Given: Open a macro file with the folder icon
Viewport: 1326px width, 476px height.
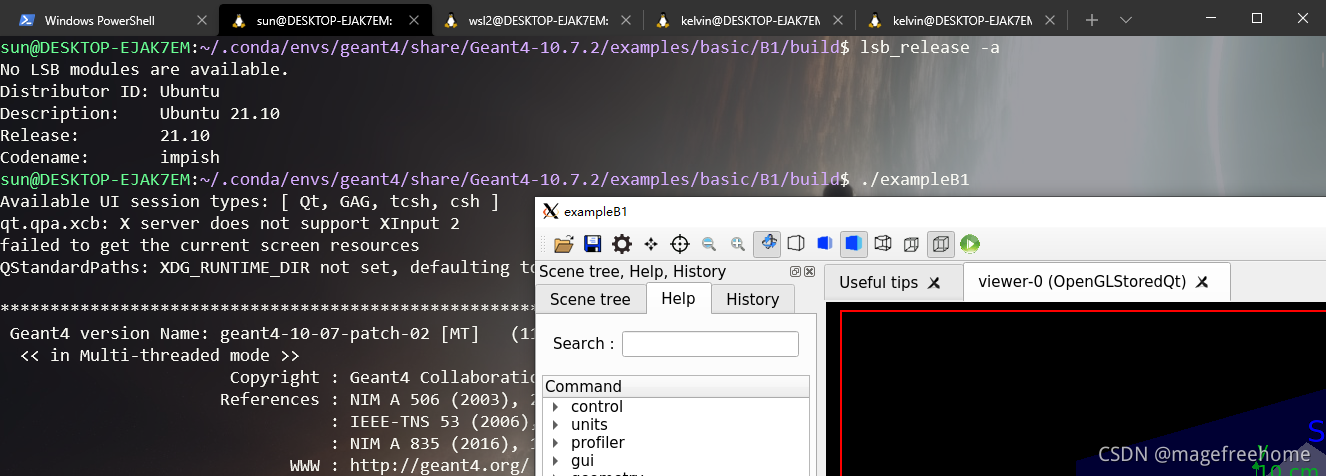Looking at the screenshot, I should (563, 244).
